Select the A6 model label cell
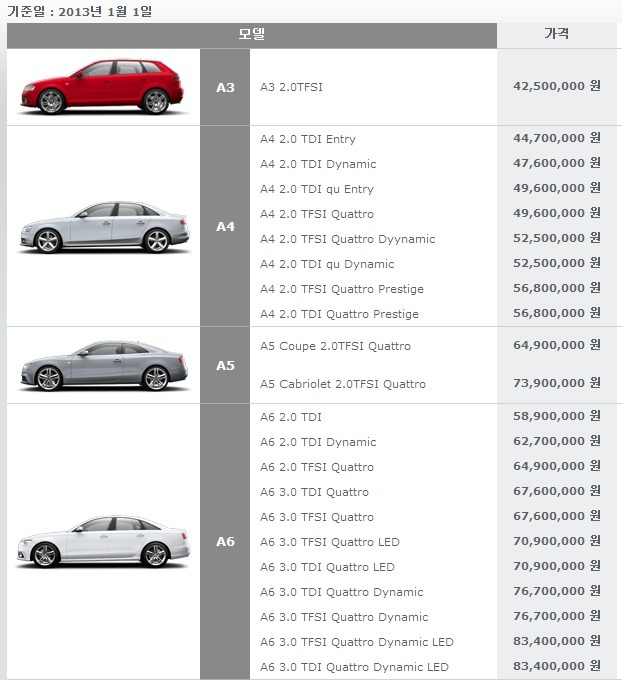The image size is (622, 680). pyautogui.click(x=225, y=541)
